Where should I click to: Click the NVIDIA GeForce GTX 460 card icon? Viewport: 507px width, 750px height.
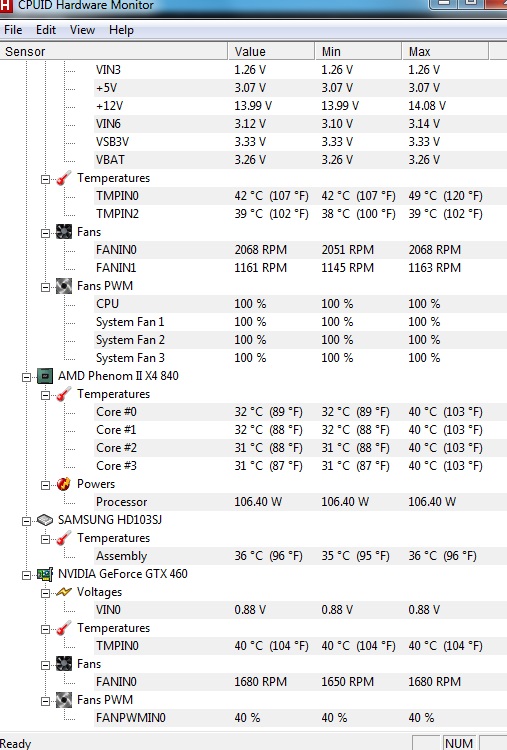pyautogui.click(x=45, y=574)
